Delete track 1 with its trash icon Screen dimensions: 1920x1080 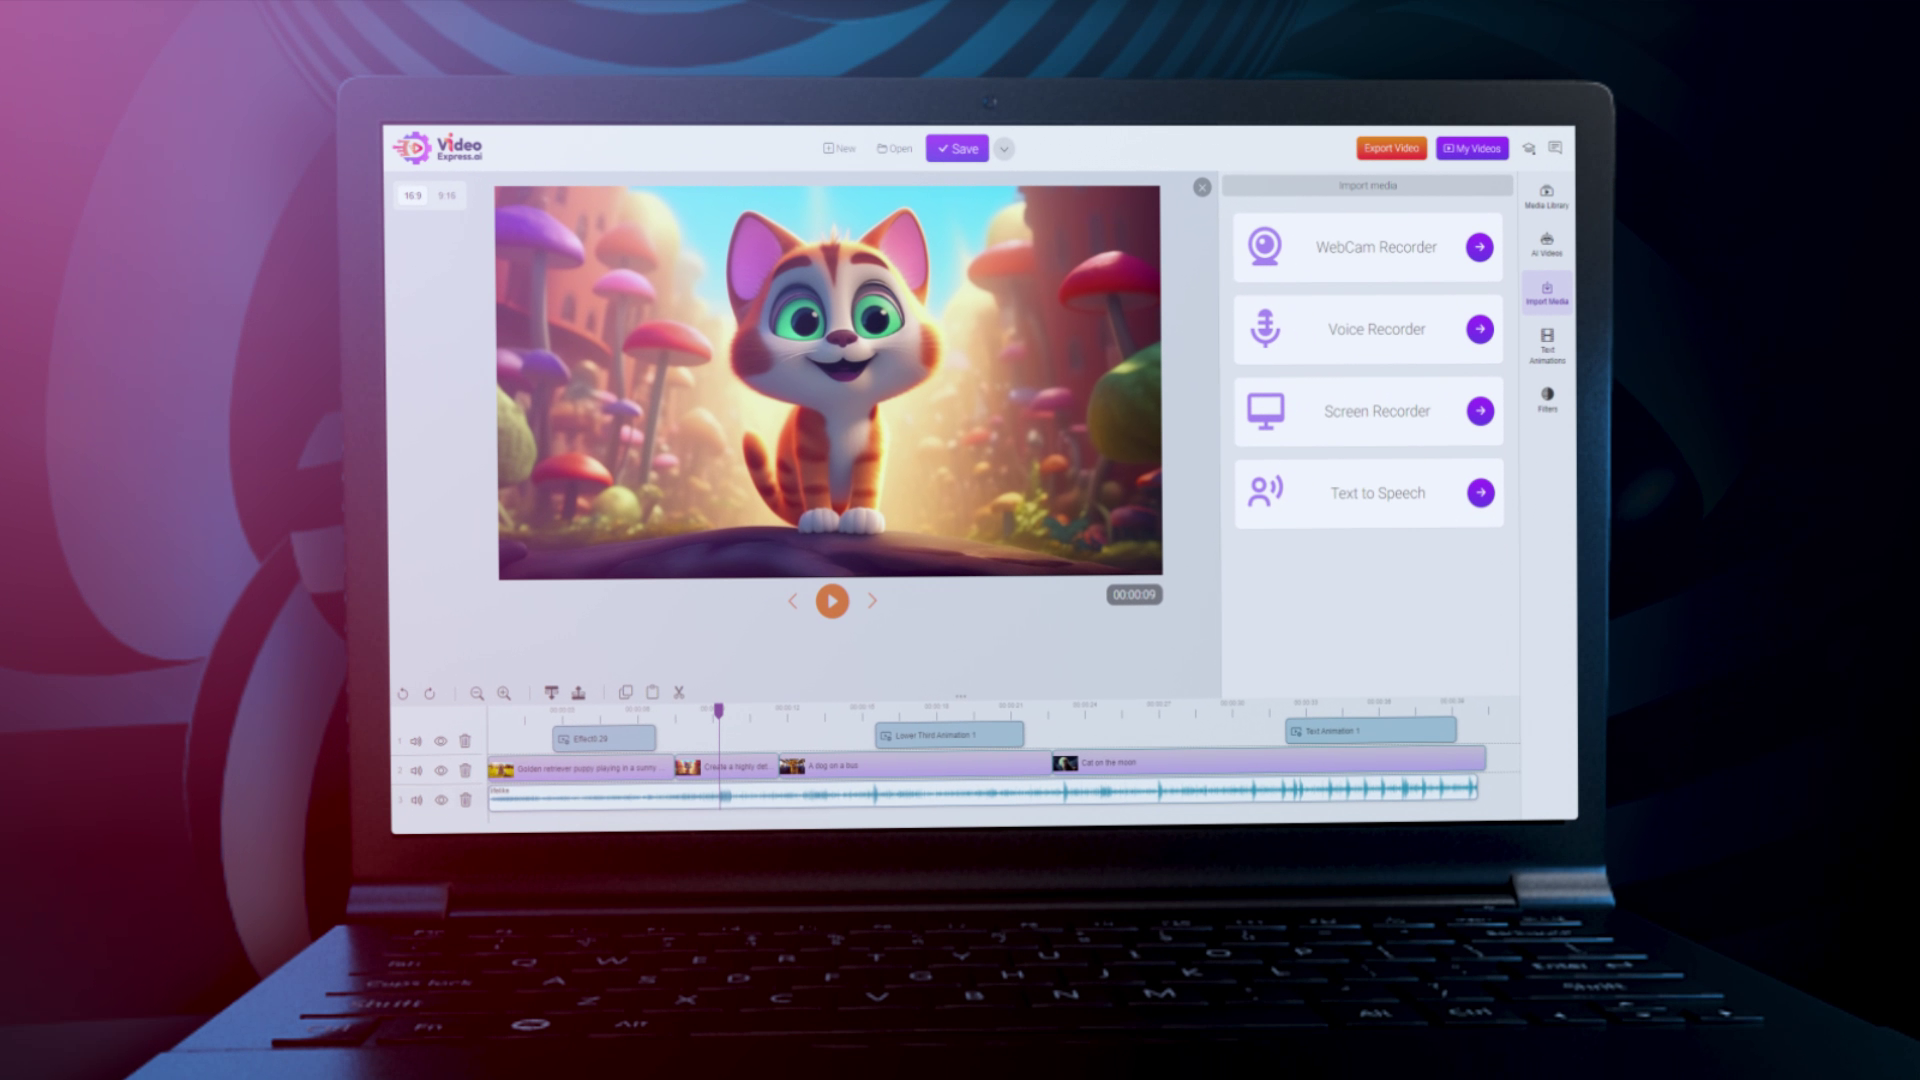click(465, 741)
